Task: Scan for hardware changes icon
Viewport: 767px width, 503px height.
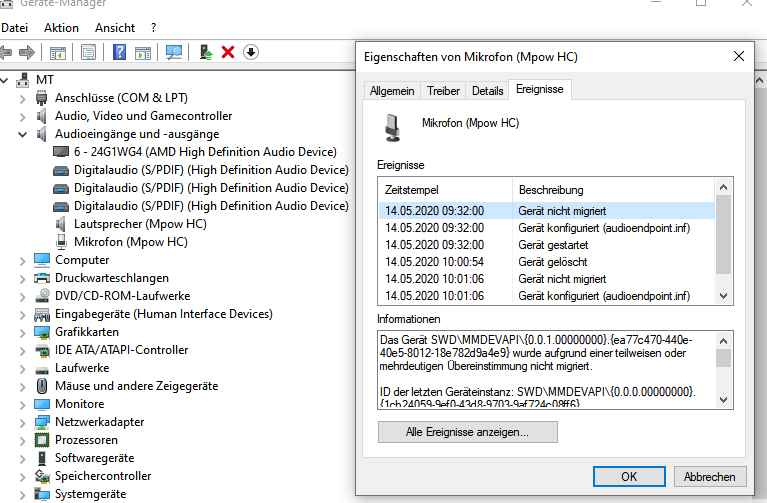Action: [x=174, y=52]
